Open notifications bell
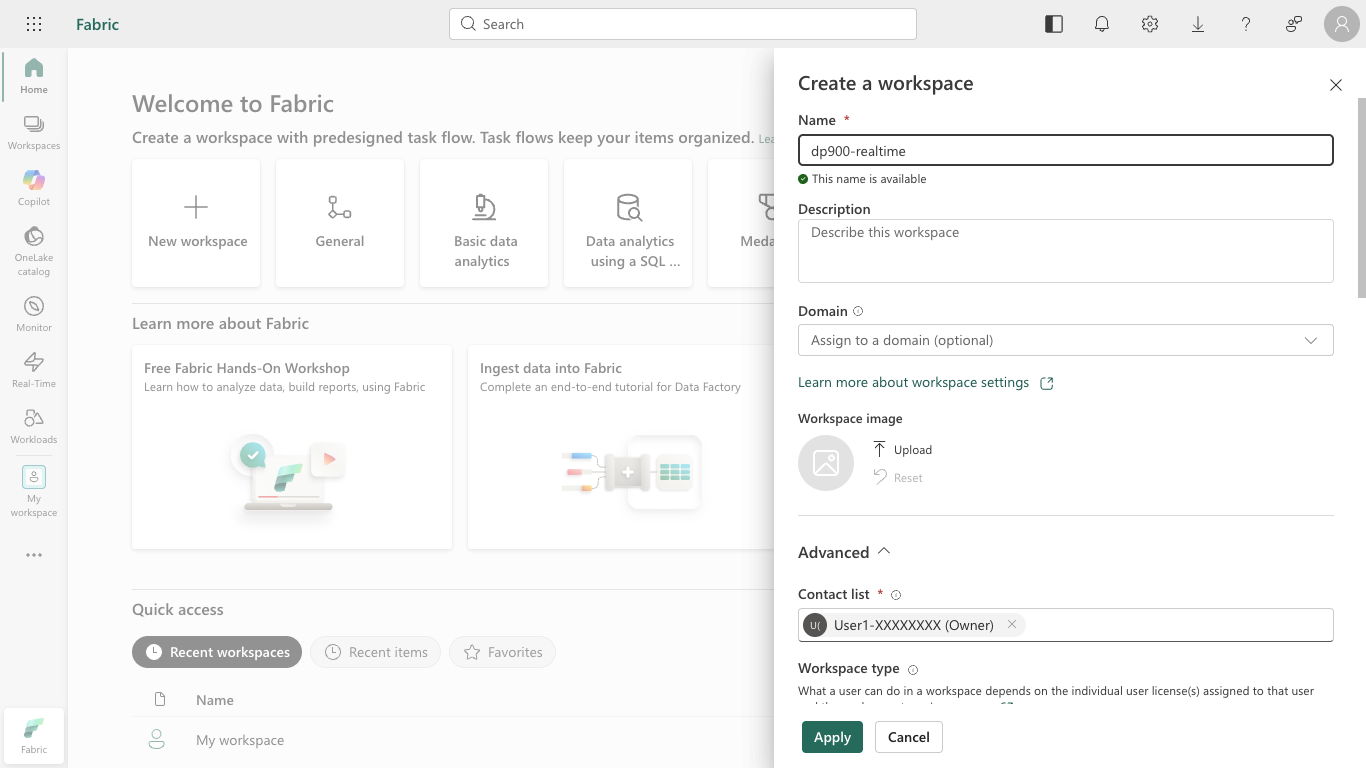 tap(1102, 24)
